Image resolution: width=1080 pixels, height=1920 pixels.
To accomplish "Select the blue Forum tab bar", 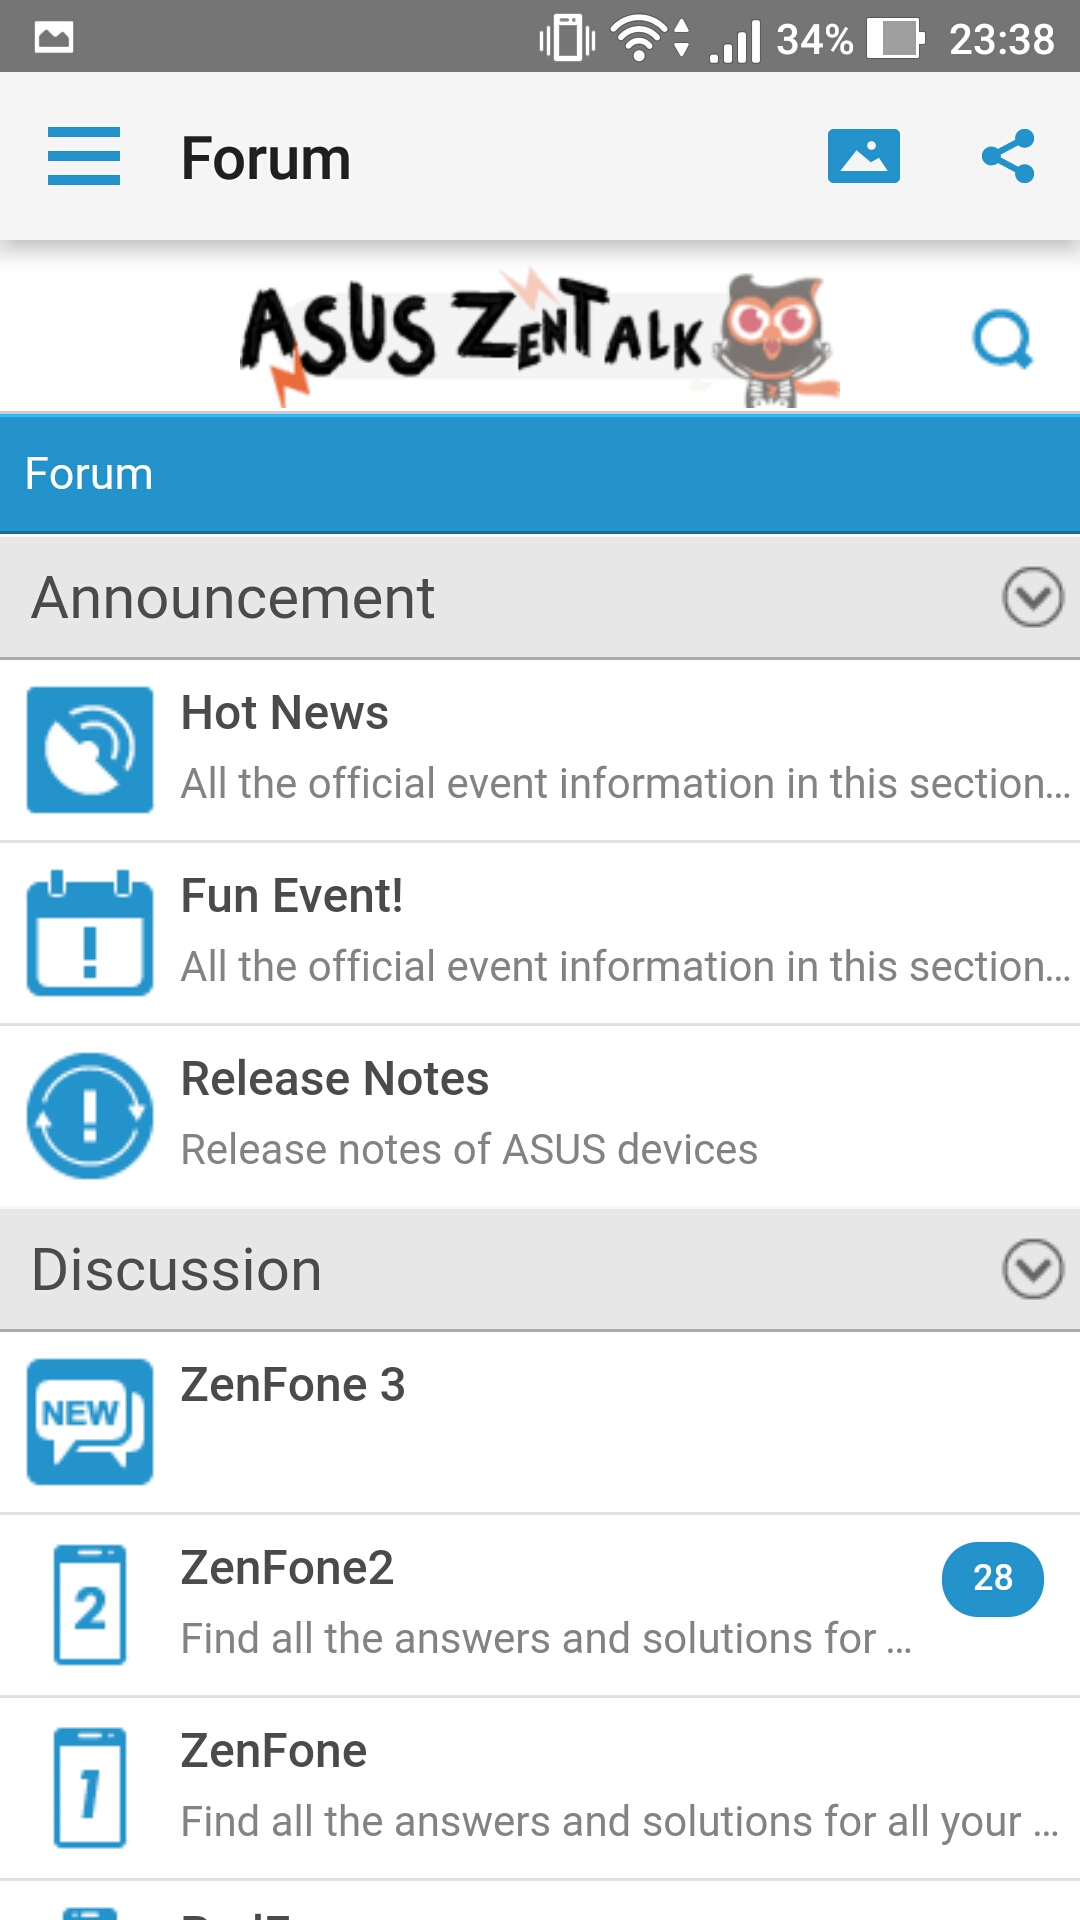I will click(x=540, y=474).
